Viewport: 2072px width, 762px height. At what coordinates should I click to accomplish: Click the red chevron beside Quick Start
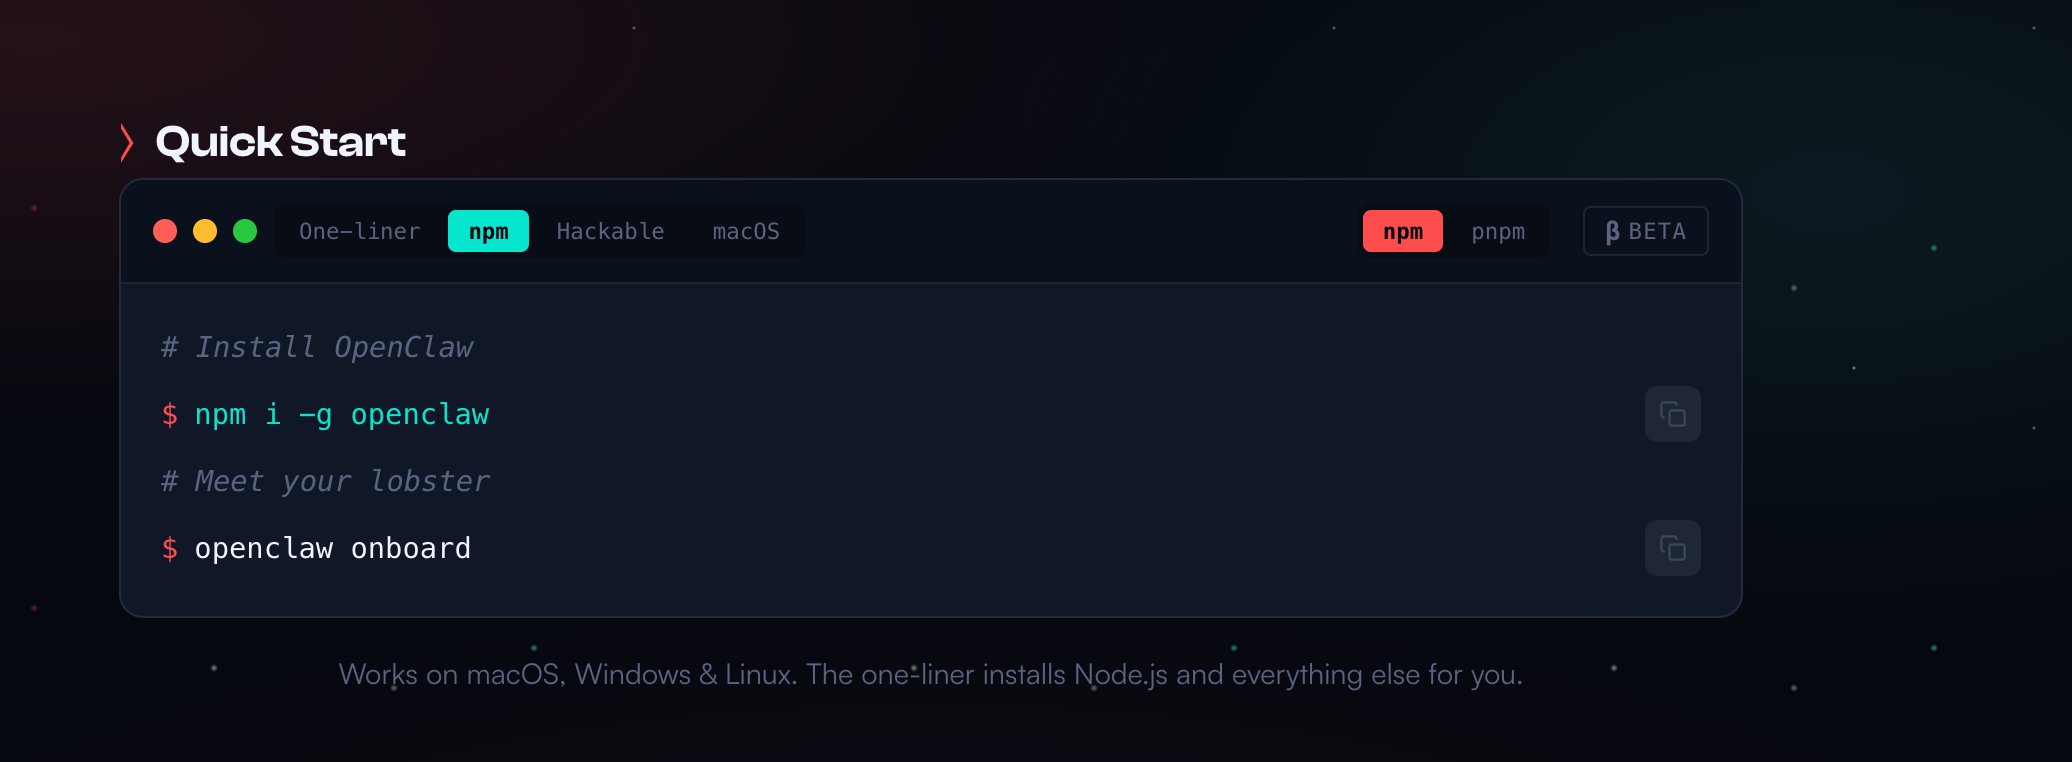127,142
